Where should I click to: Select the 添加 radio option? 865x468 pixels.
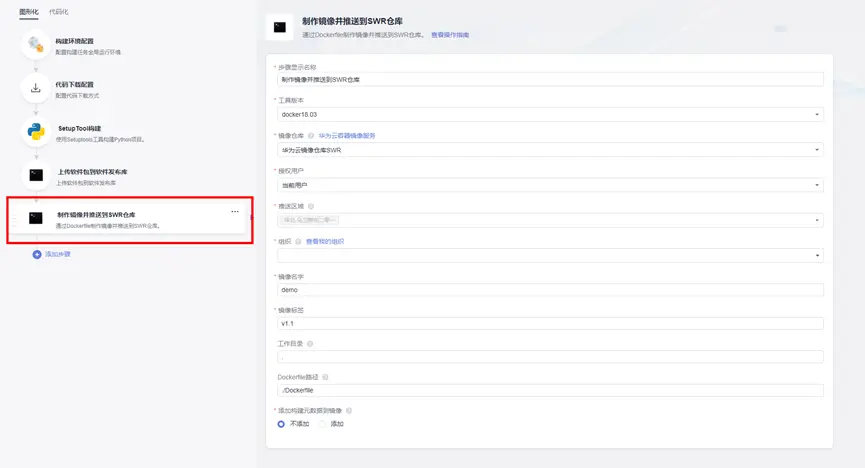click(x=323, y=424)
